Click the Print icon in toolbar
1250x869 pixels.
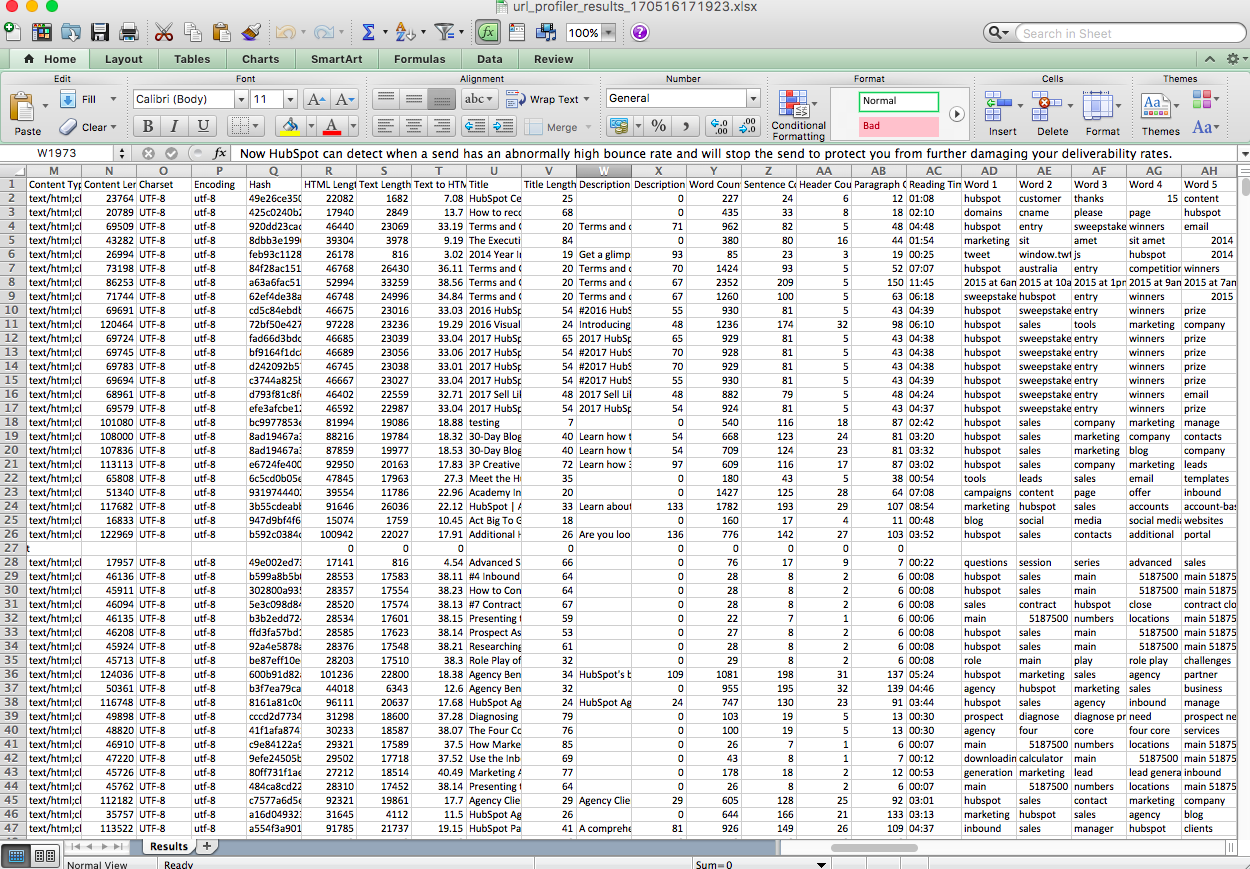(128, 32)
